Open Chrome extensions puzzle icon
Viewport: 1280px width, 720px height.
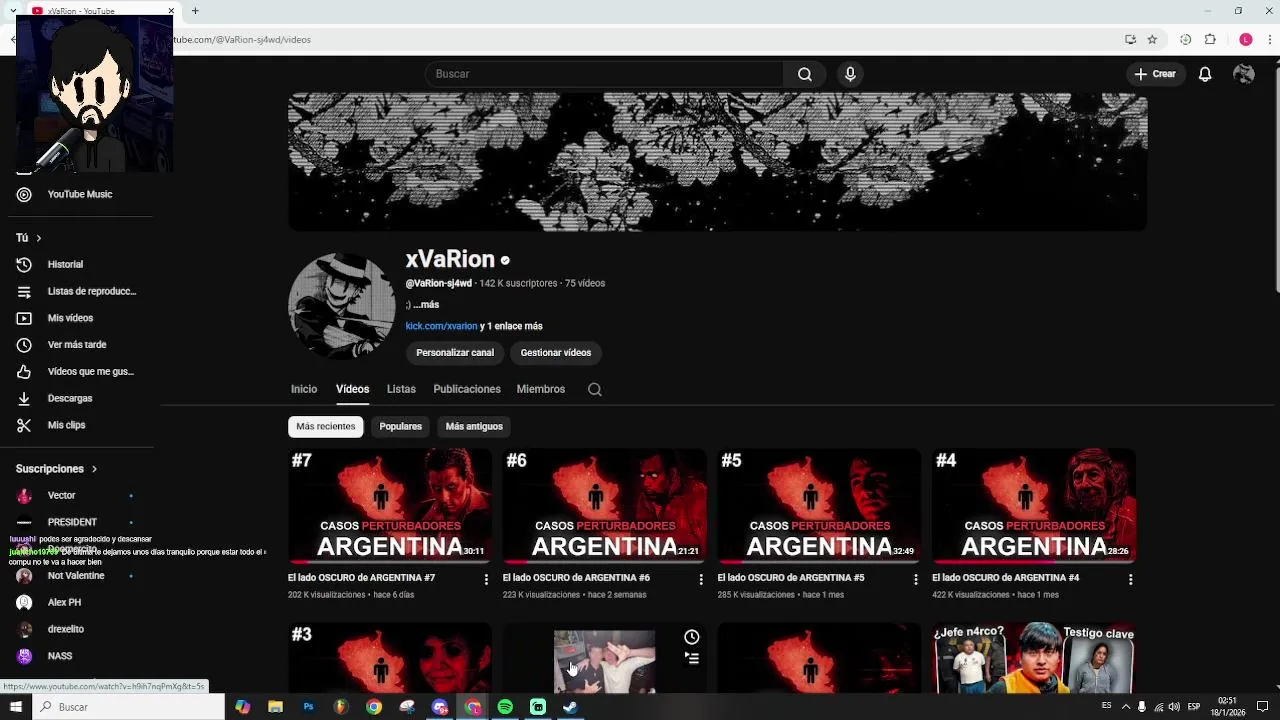[x=1210, y=39]
